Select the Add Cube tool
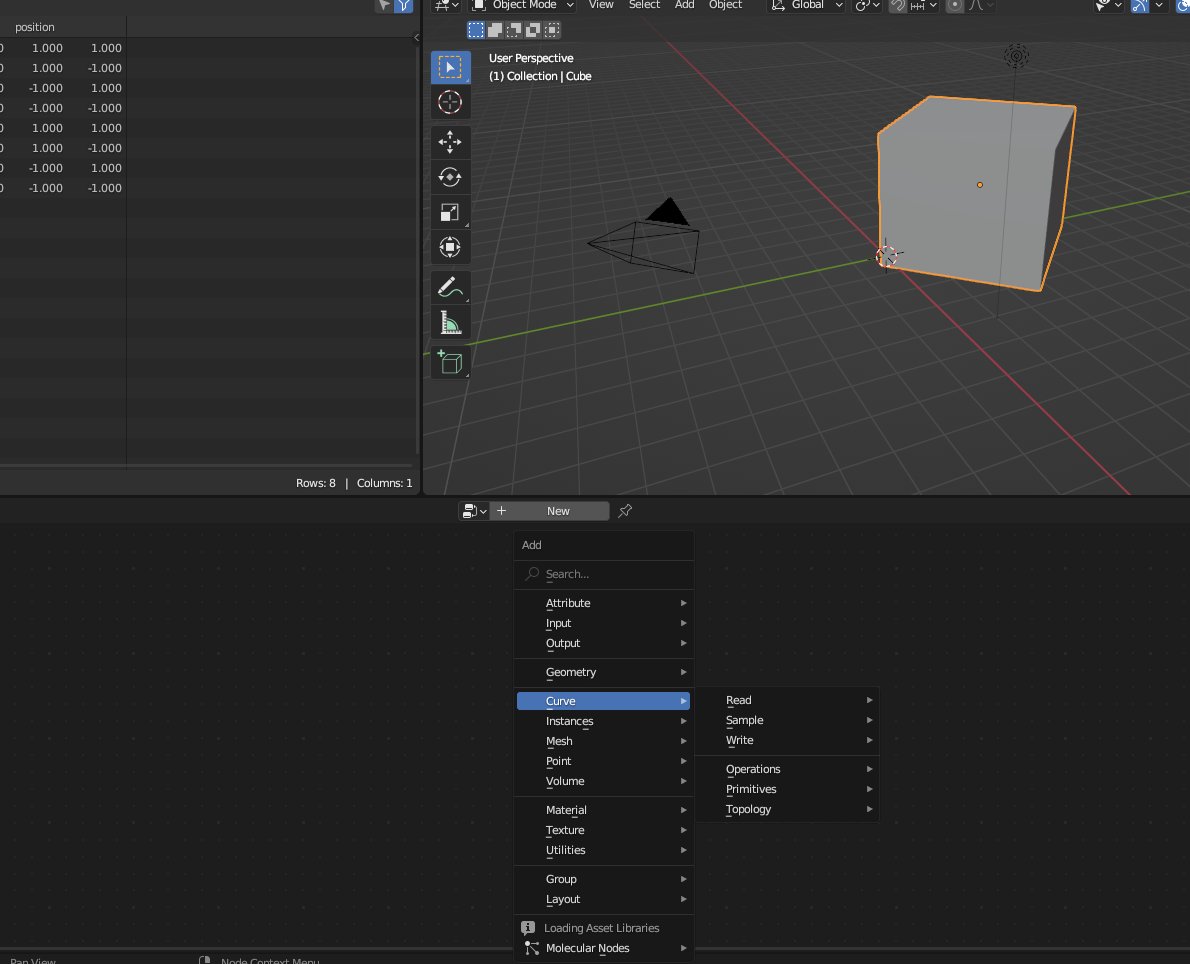Screen dimensions: 1190x964 point(450,362)
